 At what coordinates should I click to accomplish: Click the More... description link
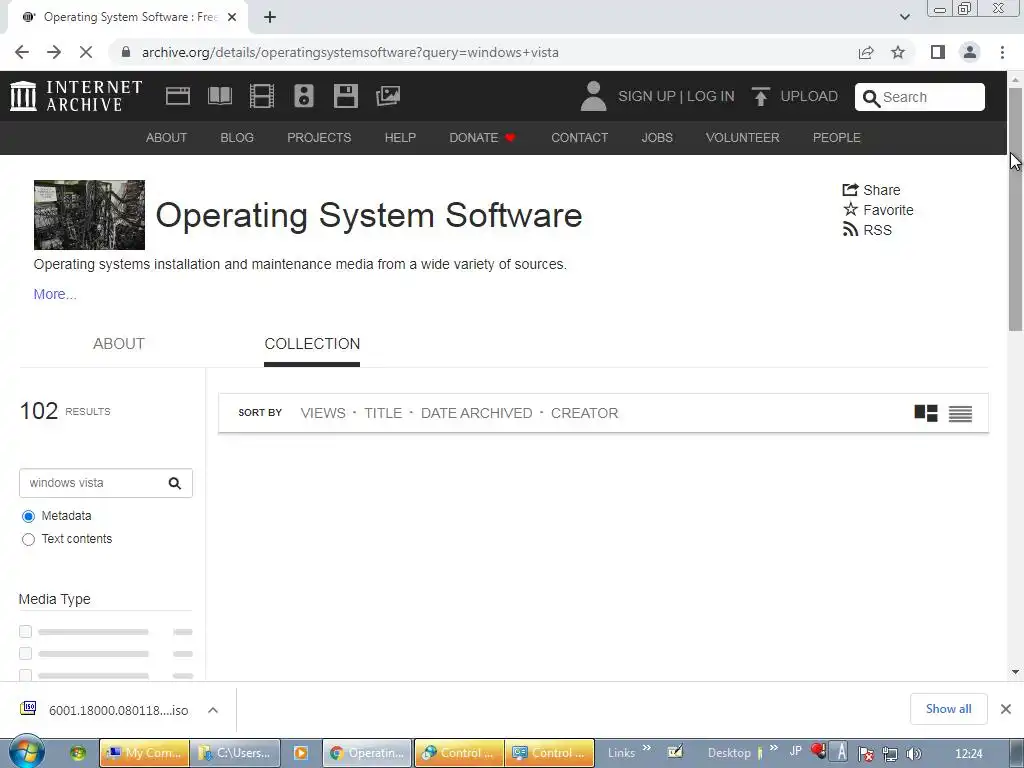coord(55,295)
